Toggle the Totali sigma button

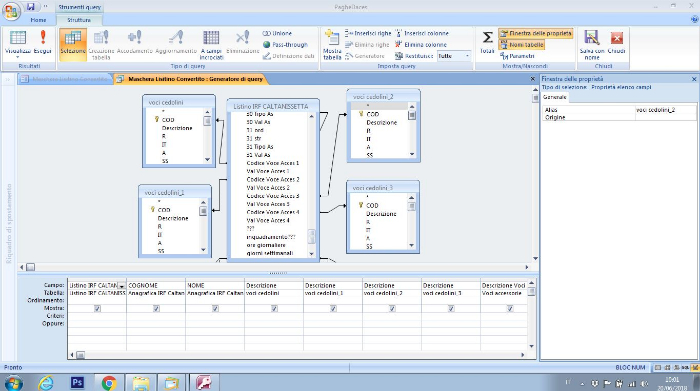487,42
